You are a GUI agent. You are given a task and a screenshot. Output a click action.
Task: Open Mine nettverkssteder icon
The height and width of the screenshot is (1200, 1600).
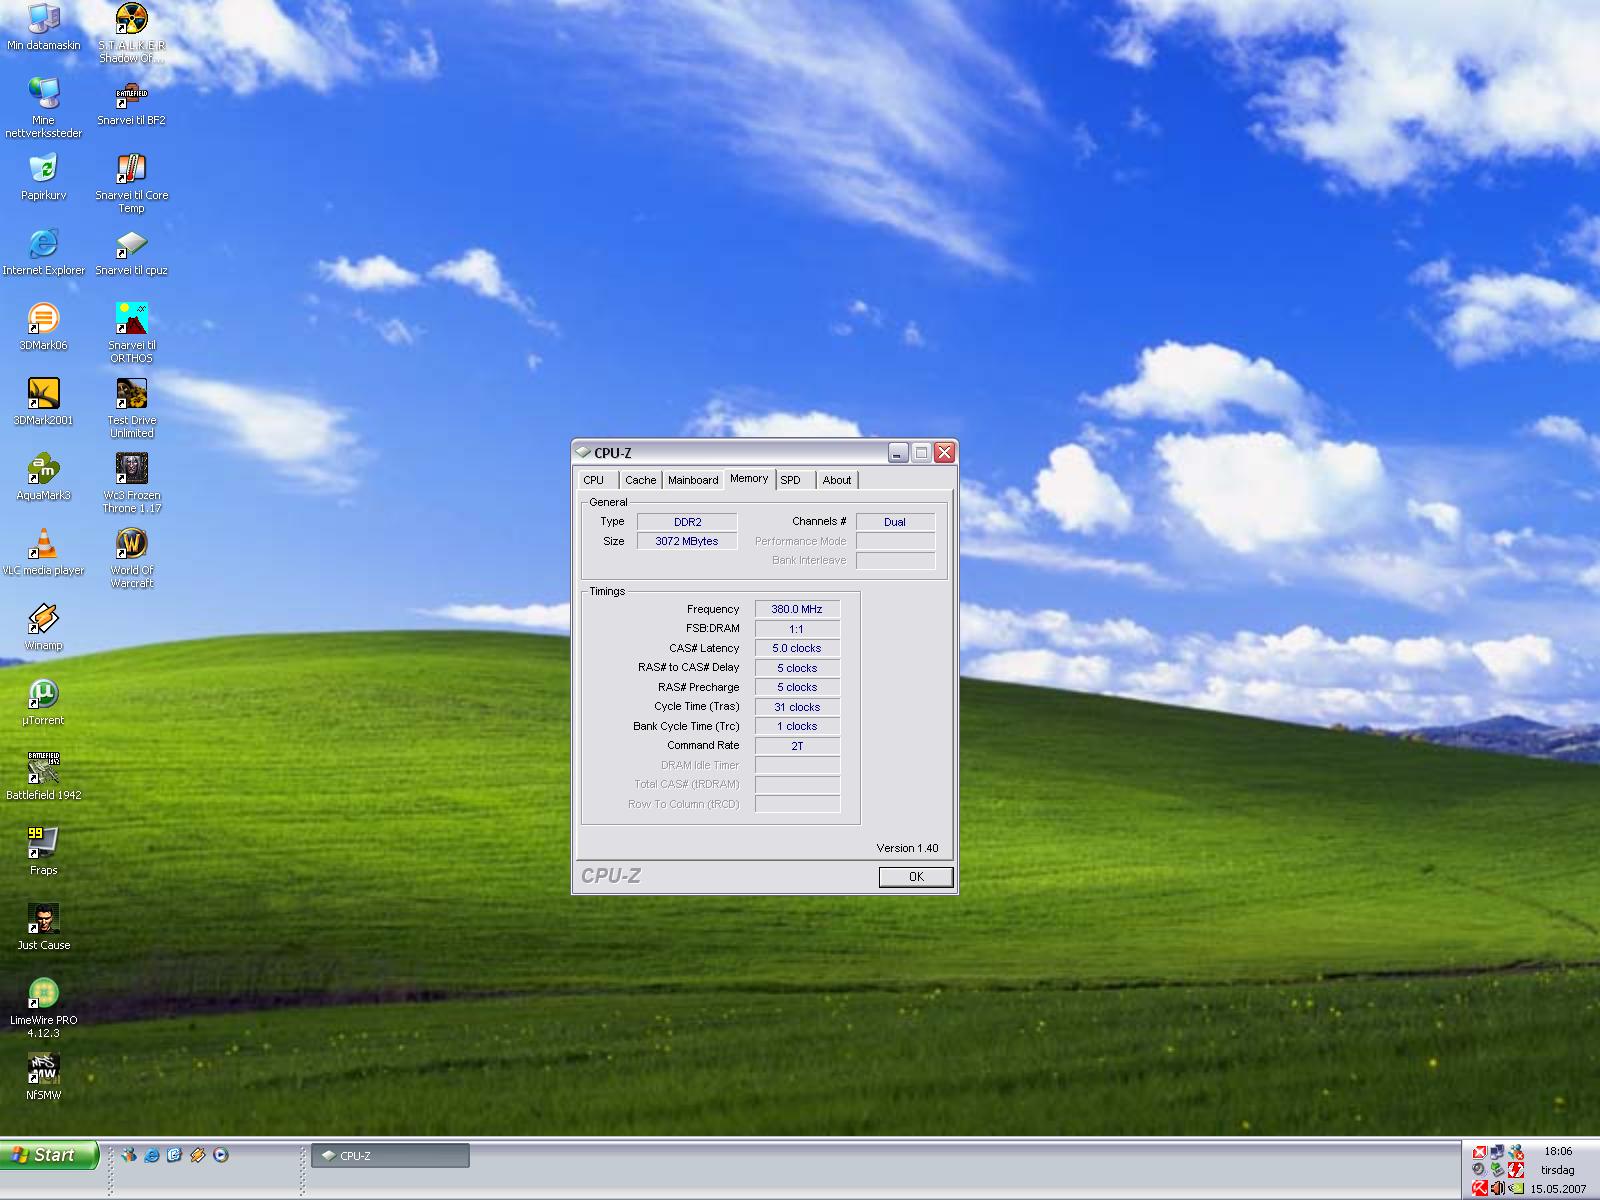click(43, 108)
